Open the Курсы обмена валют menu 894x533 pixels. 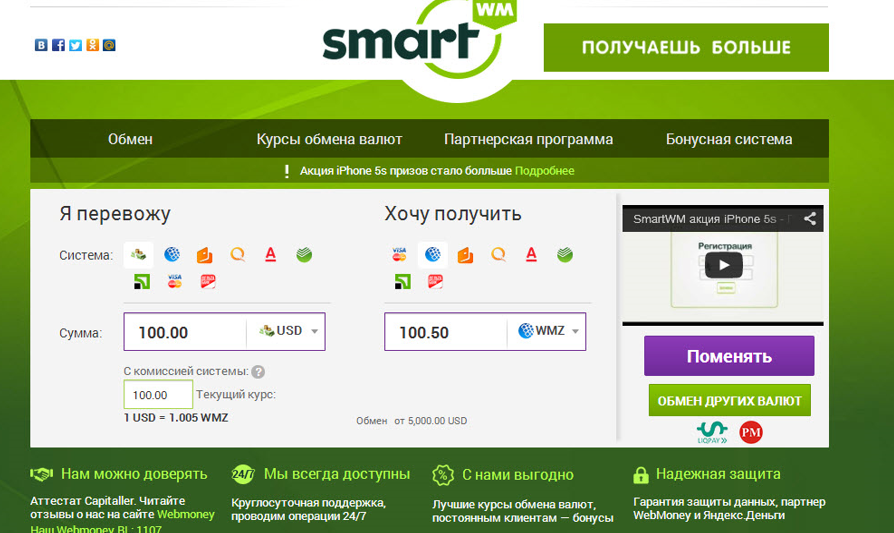click(329, 139)
